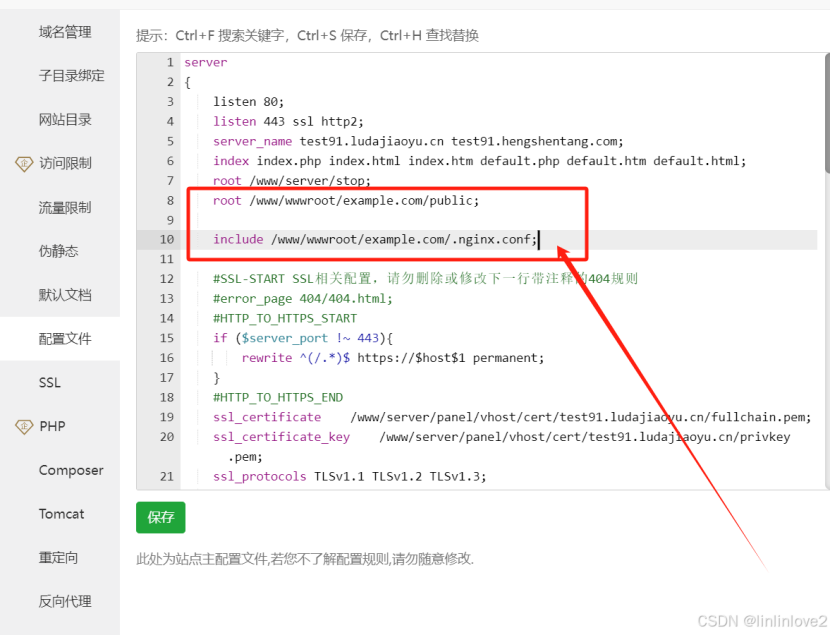Click the root example.com/public line
Viewport: 830px width, 635px height.
pyautogui.click(x=346, y=201)
